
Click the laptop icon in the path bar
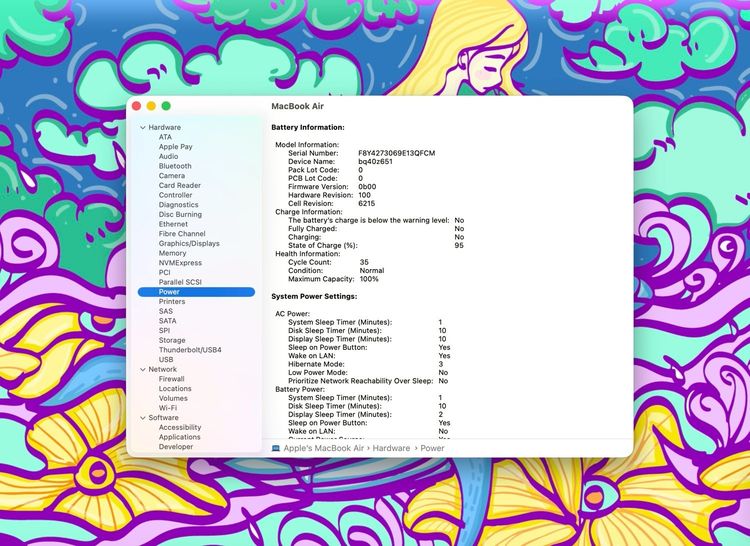click(276, 449)
